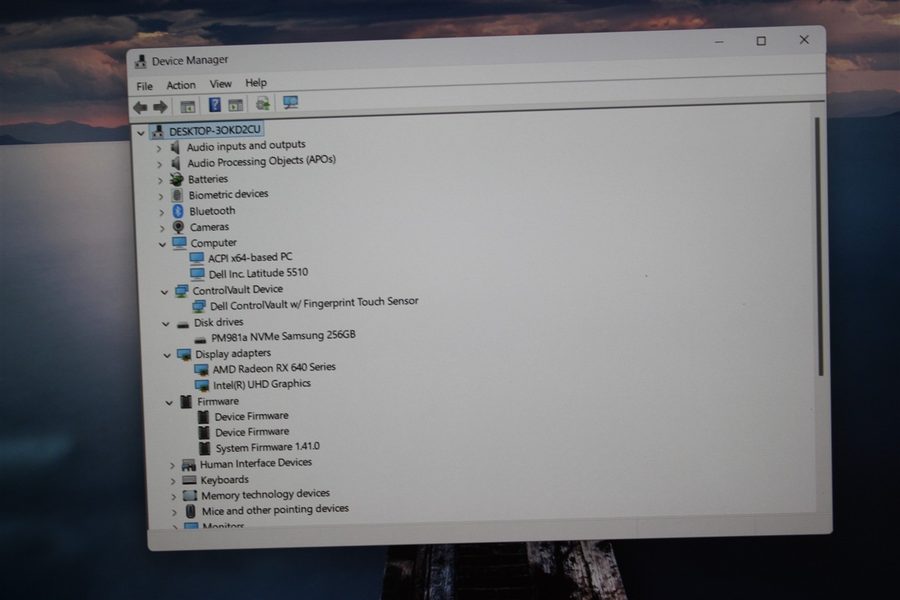Click the Display adapters category icon
This screenshot has height=600, width=900.
point(184,355)
